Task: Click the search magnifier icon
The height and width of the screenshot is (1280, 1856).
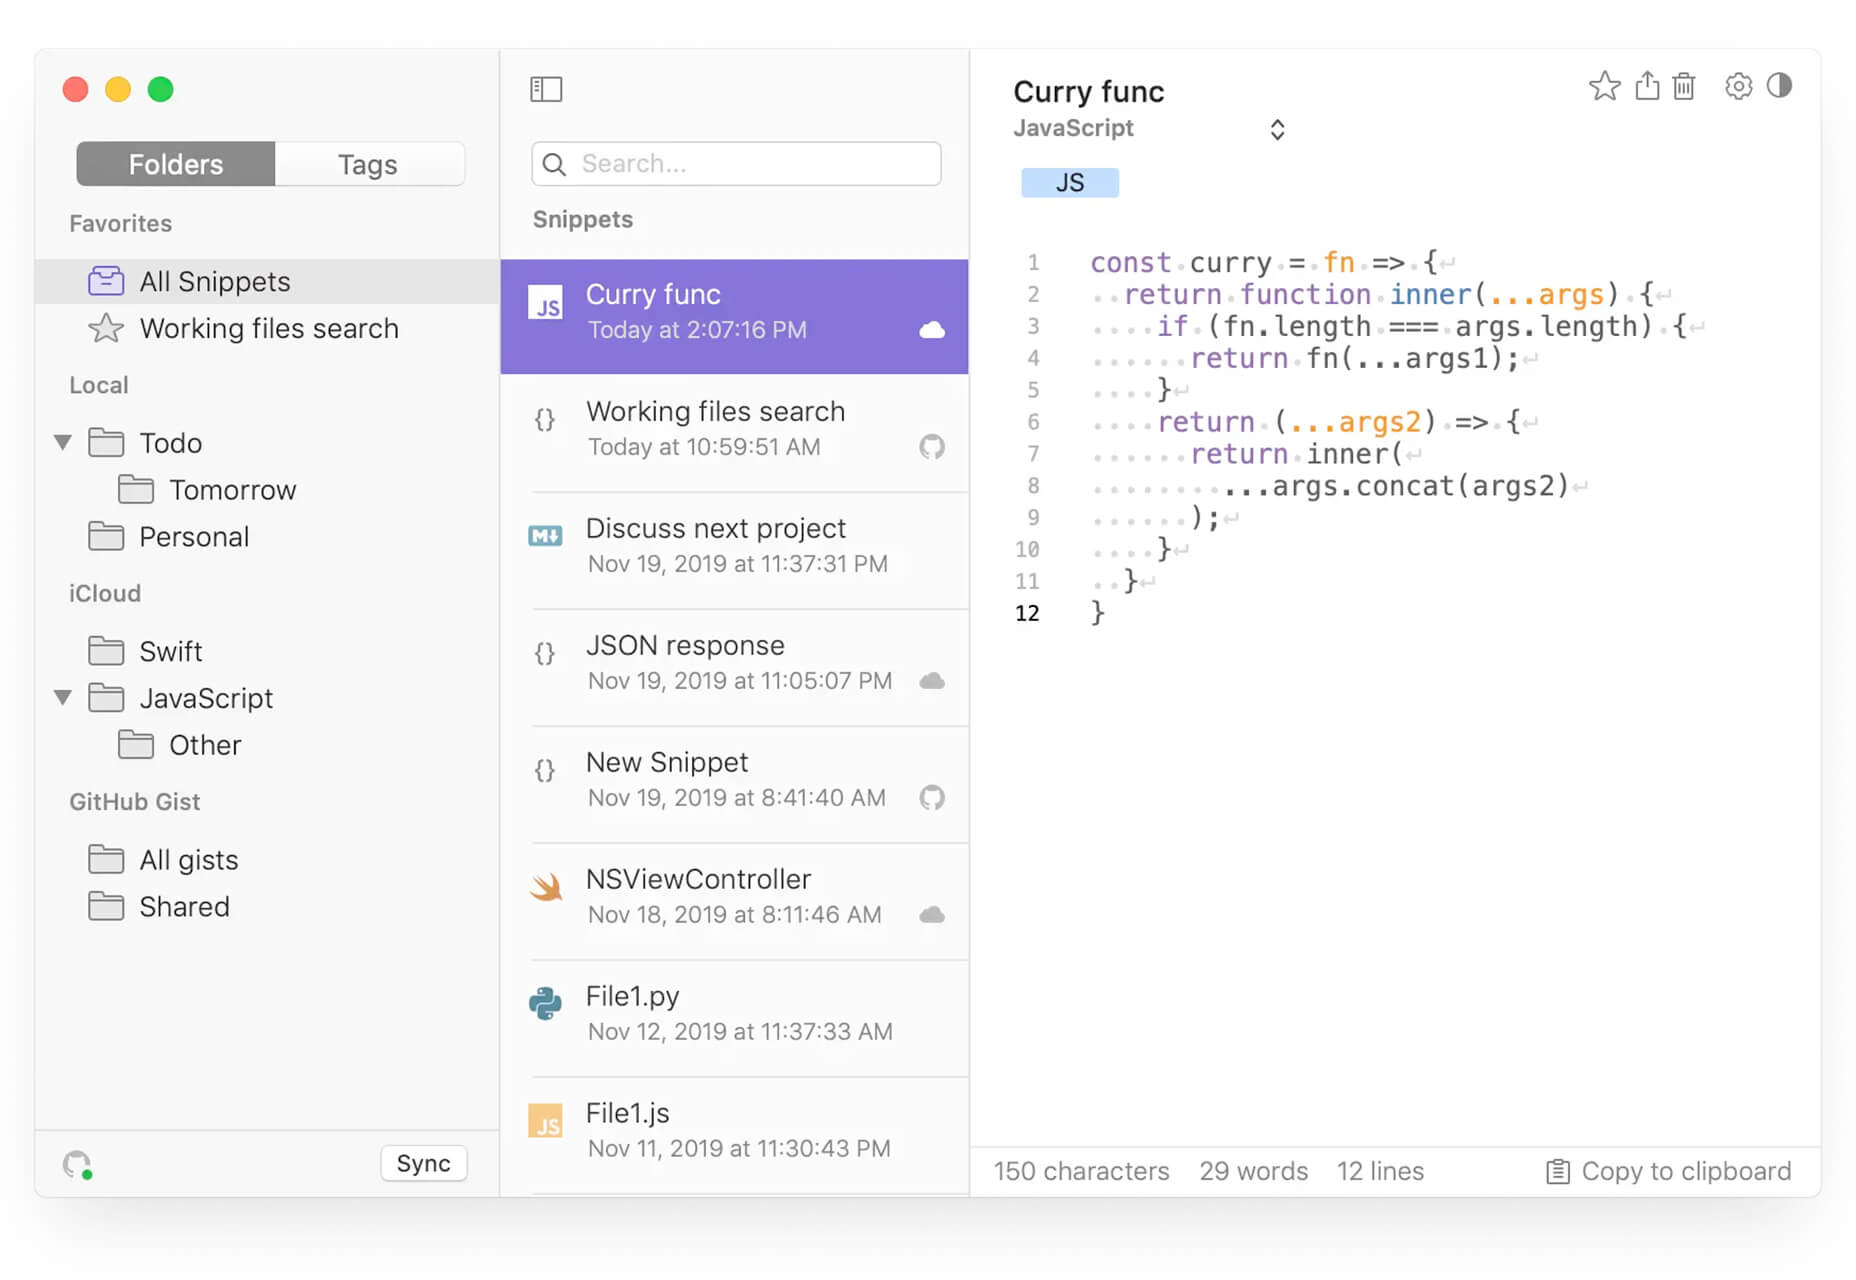Action: pyautogui.click(x=555, y=164)
